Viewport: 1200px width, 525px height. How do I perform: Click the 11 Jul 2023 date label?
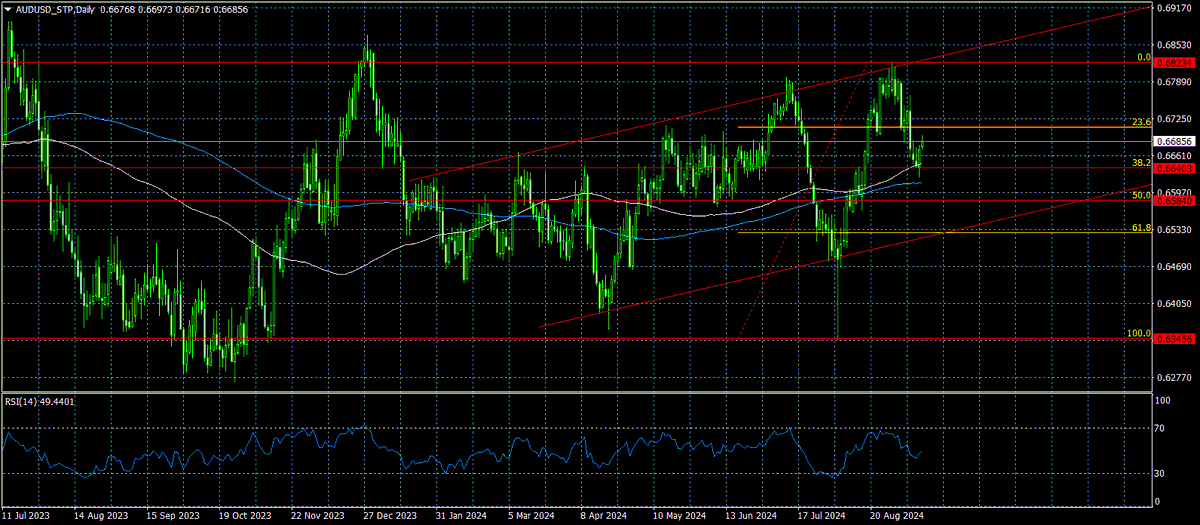24,517
